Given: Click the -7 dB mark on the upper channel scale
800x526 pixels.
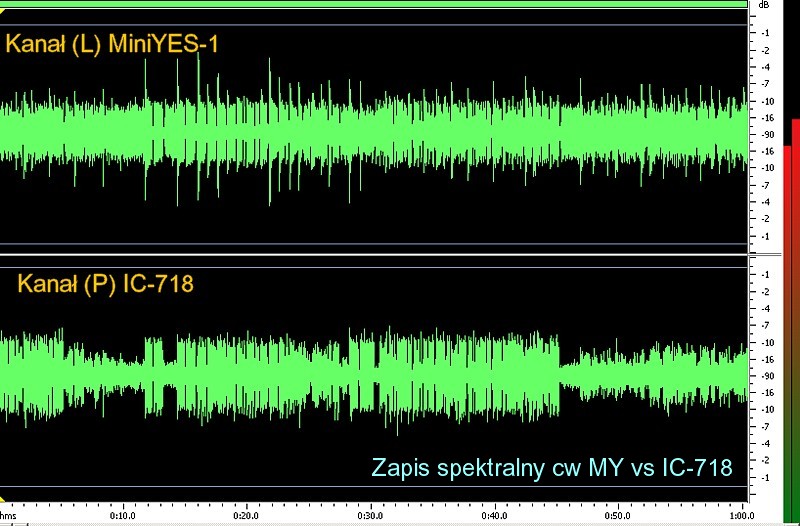Looking at the screenshot, I should 764,84.
